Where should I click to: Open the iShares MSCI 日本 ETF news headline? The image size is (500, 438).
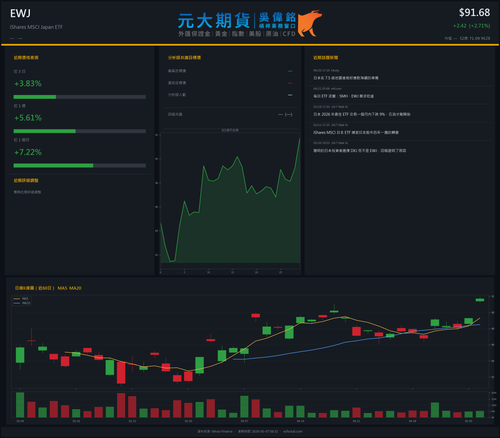(x=356, y=132)
